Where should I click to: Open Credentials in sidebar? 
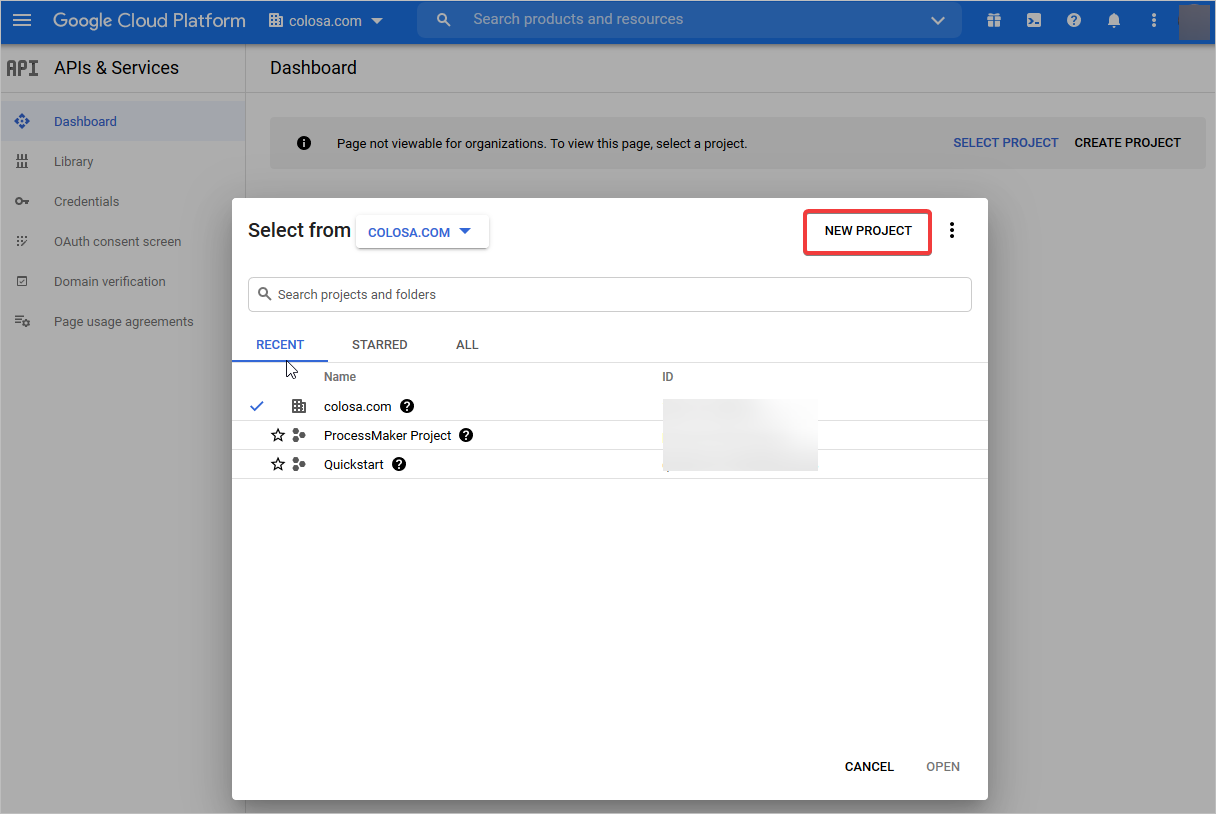(123, 201)
